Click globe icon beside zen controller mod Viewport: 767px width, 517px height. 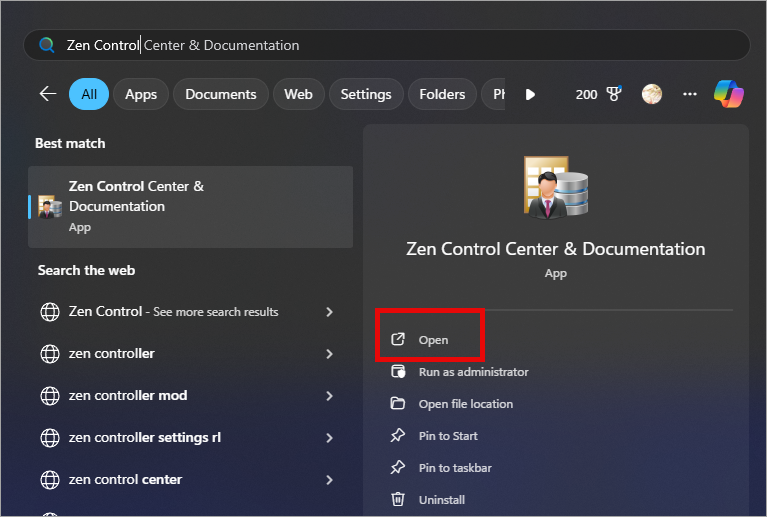pos(50,396)
